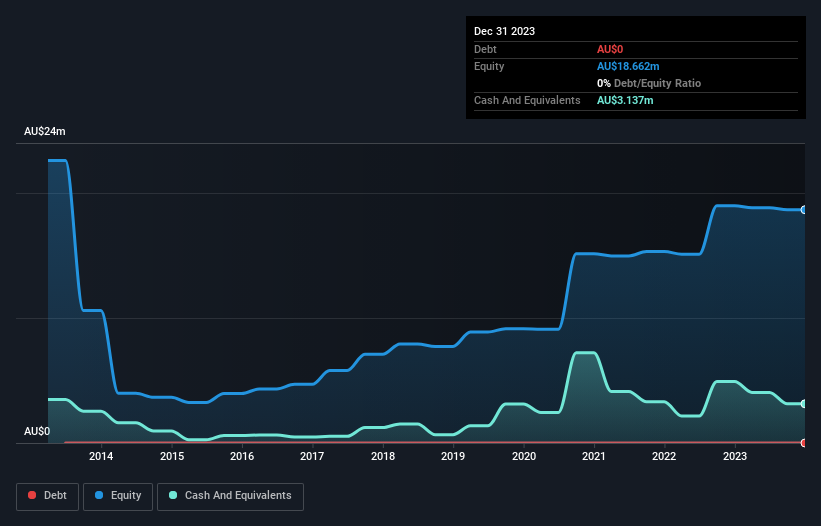Select the 2014 x-axis label
The height and width of the screenshot is (526, 821).
pos(101,456)
